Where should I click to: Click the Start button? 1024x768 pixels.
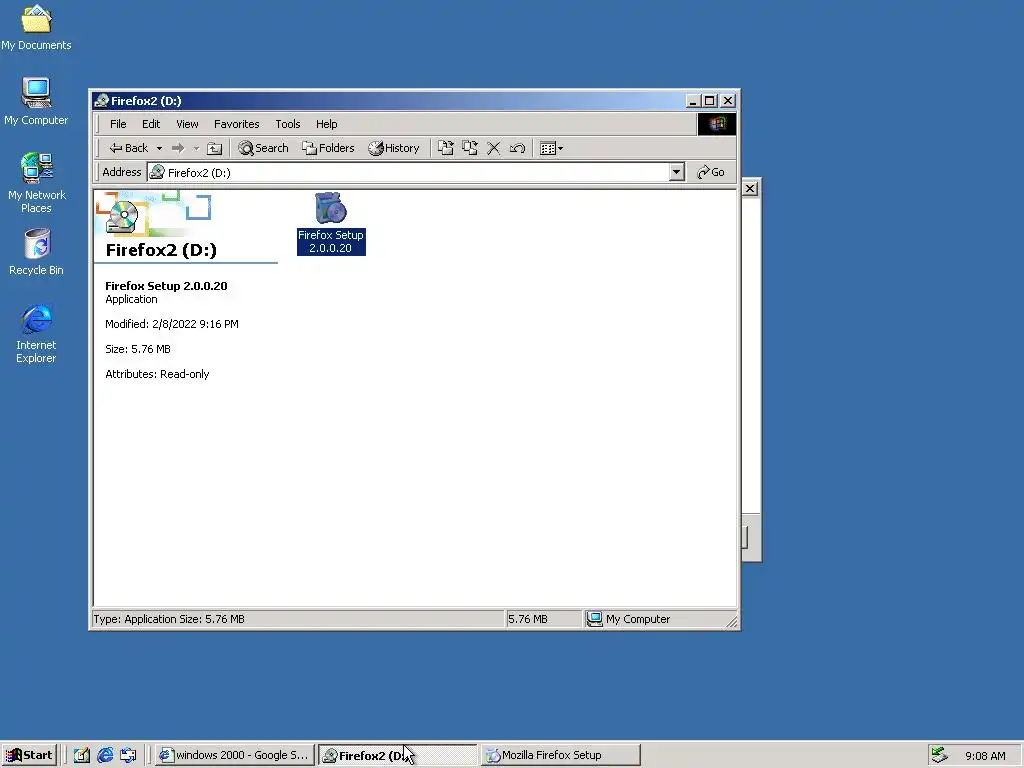(x=29, y=755)
